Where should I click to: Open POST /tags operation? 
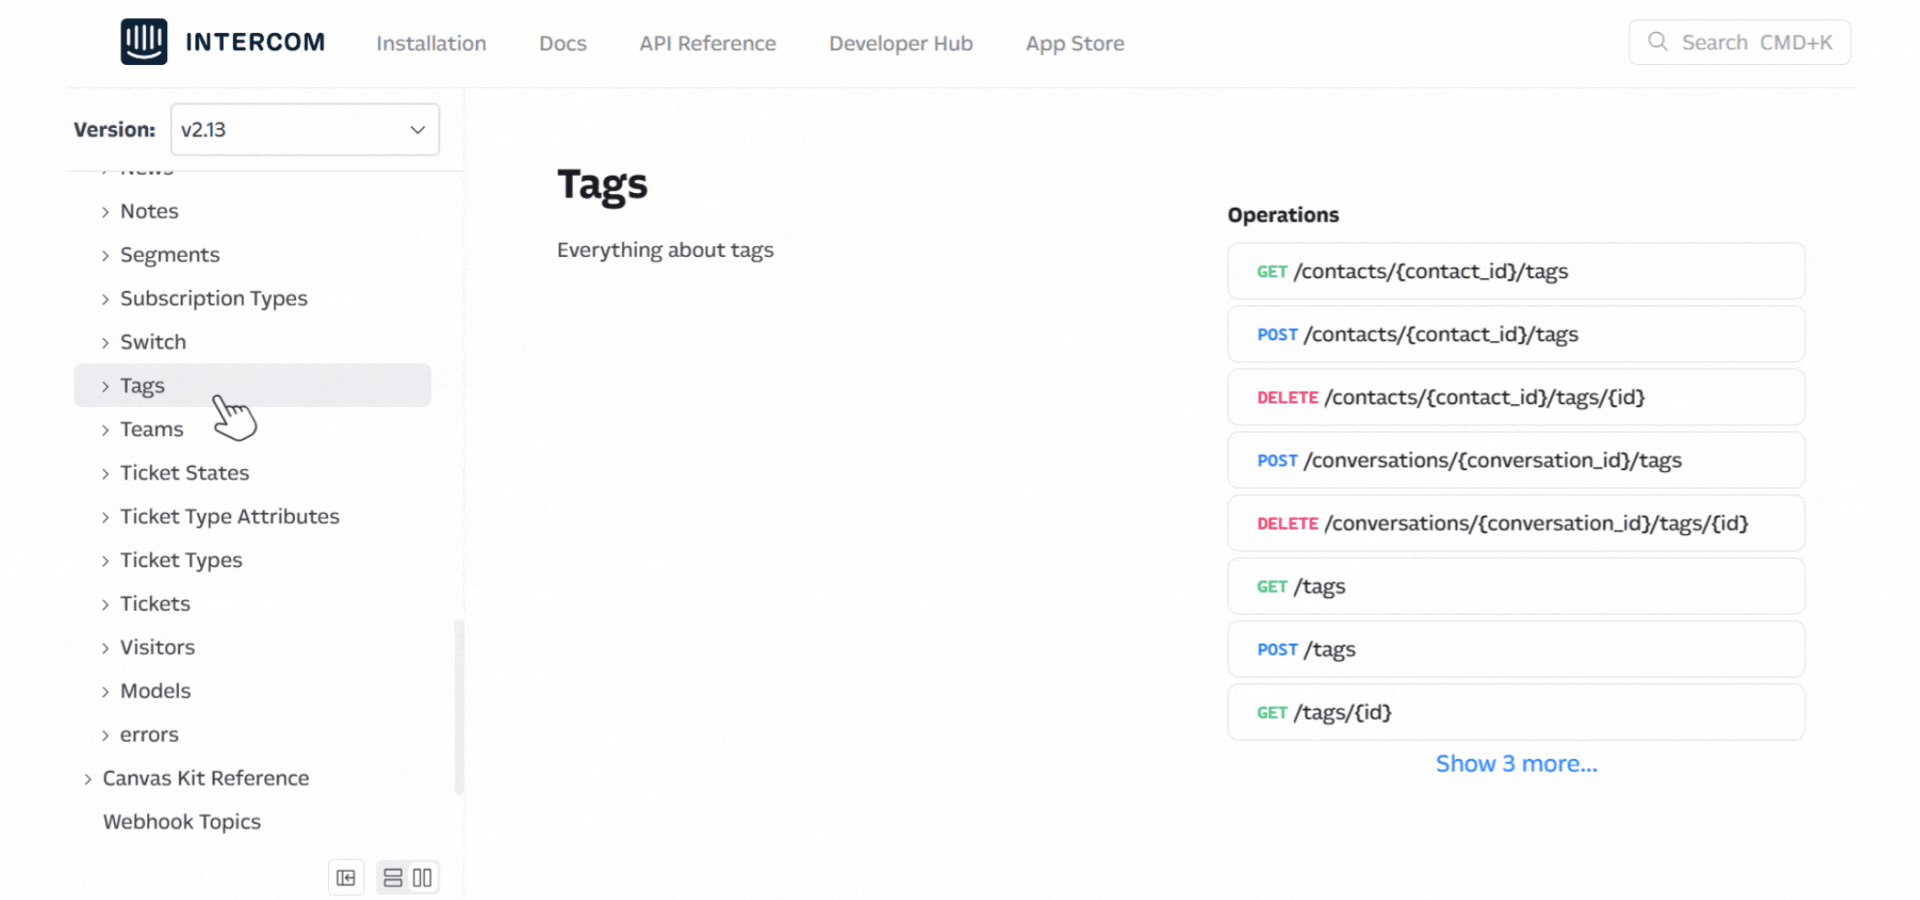click(1516, 649)
